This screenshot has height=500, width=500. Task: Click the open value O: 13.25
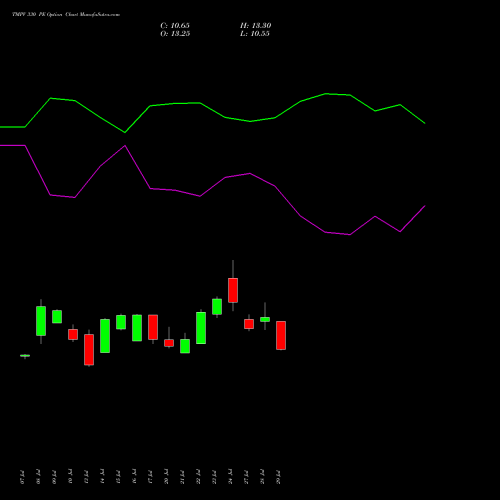(175, 34)
